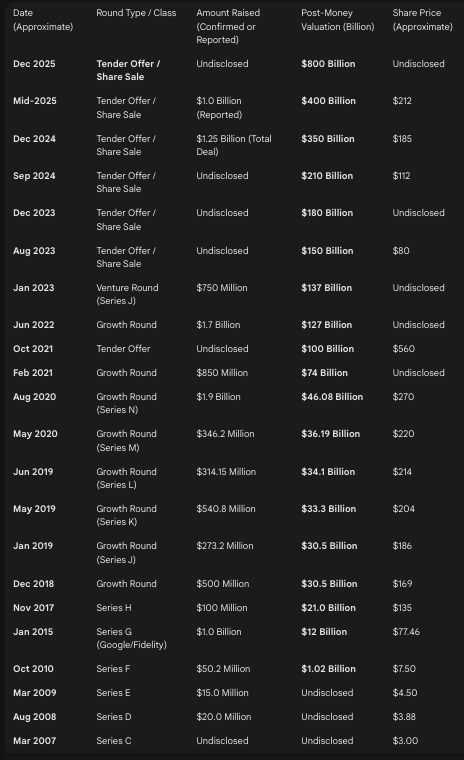Click the Date (Approximate) column header
Screen dimensions: 464x760
(43, 20)
